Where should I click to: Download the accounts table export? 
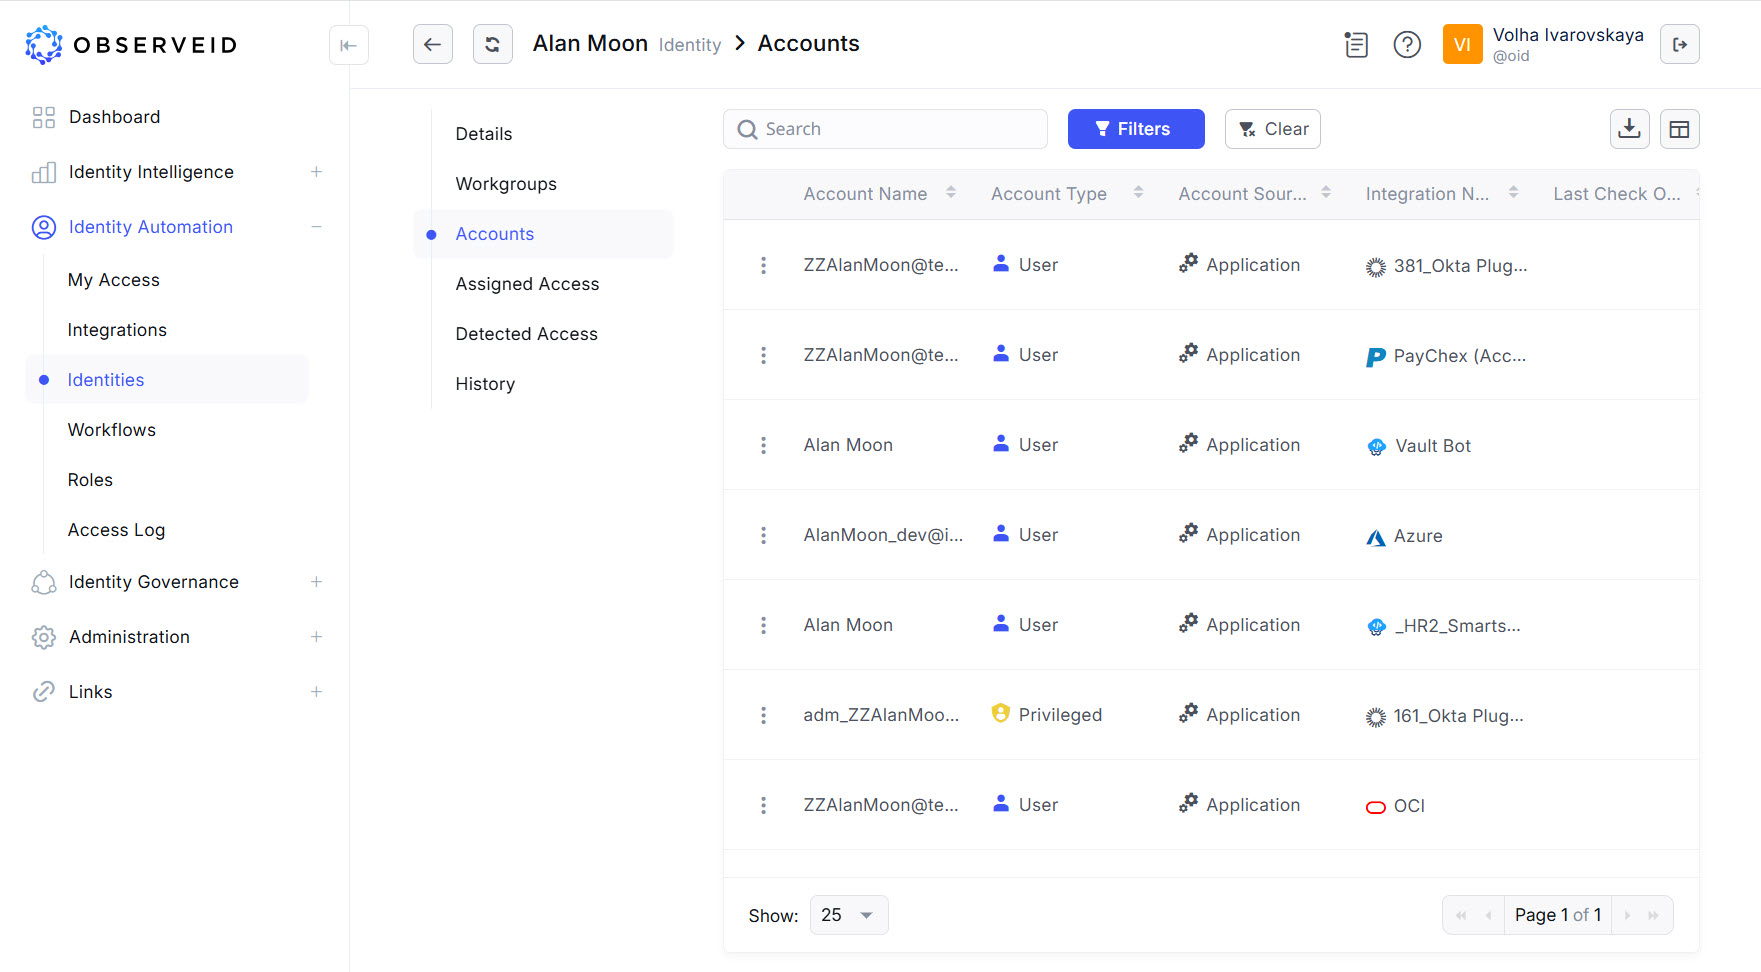pyautogui.click(x=1629, y=129)
